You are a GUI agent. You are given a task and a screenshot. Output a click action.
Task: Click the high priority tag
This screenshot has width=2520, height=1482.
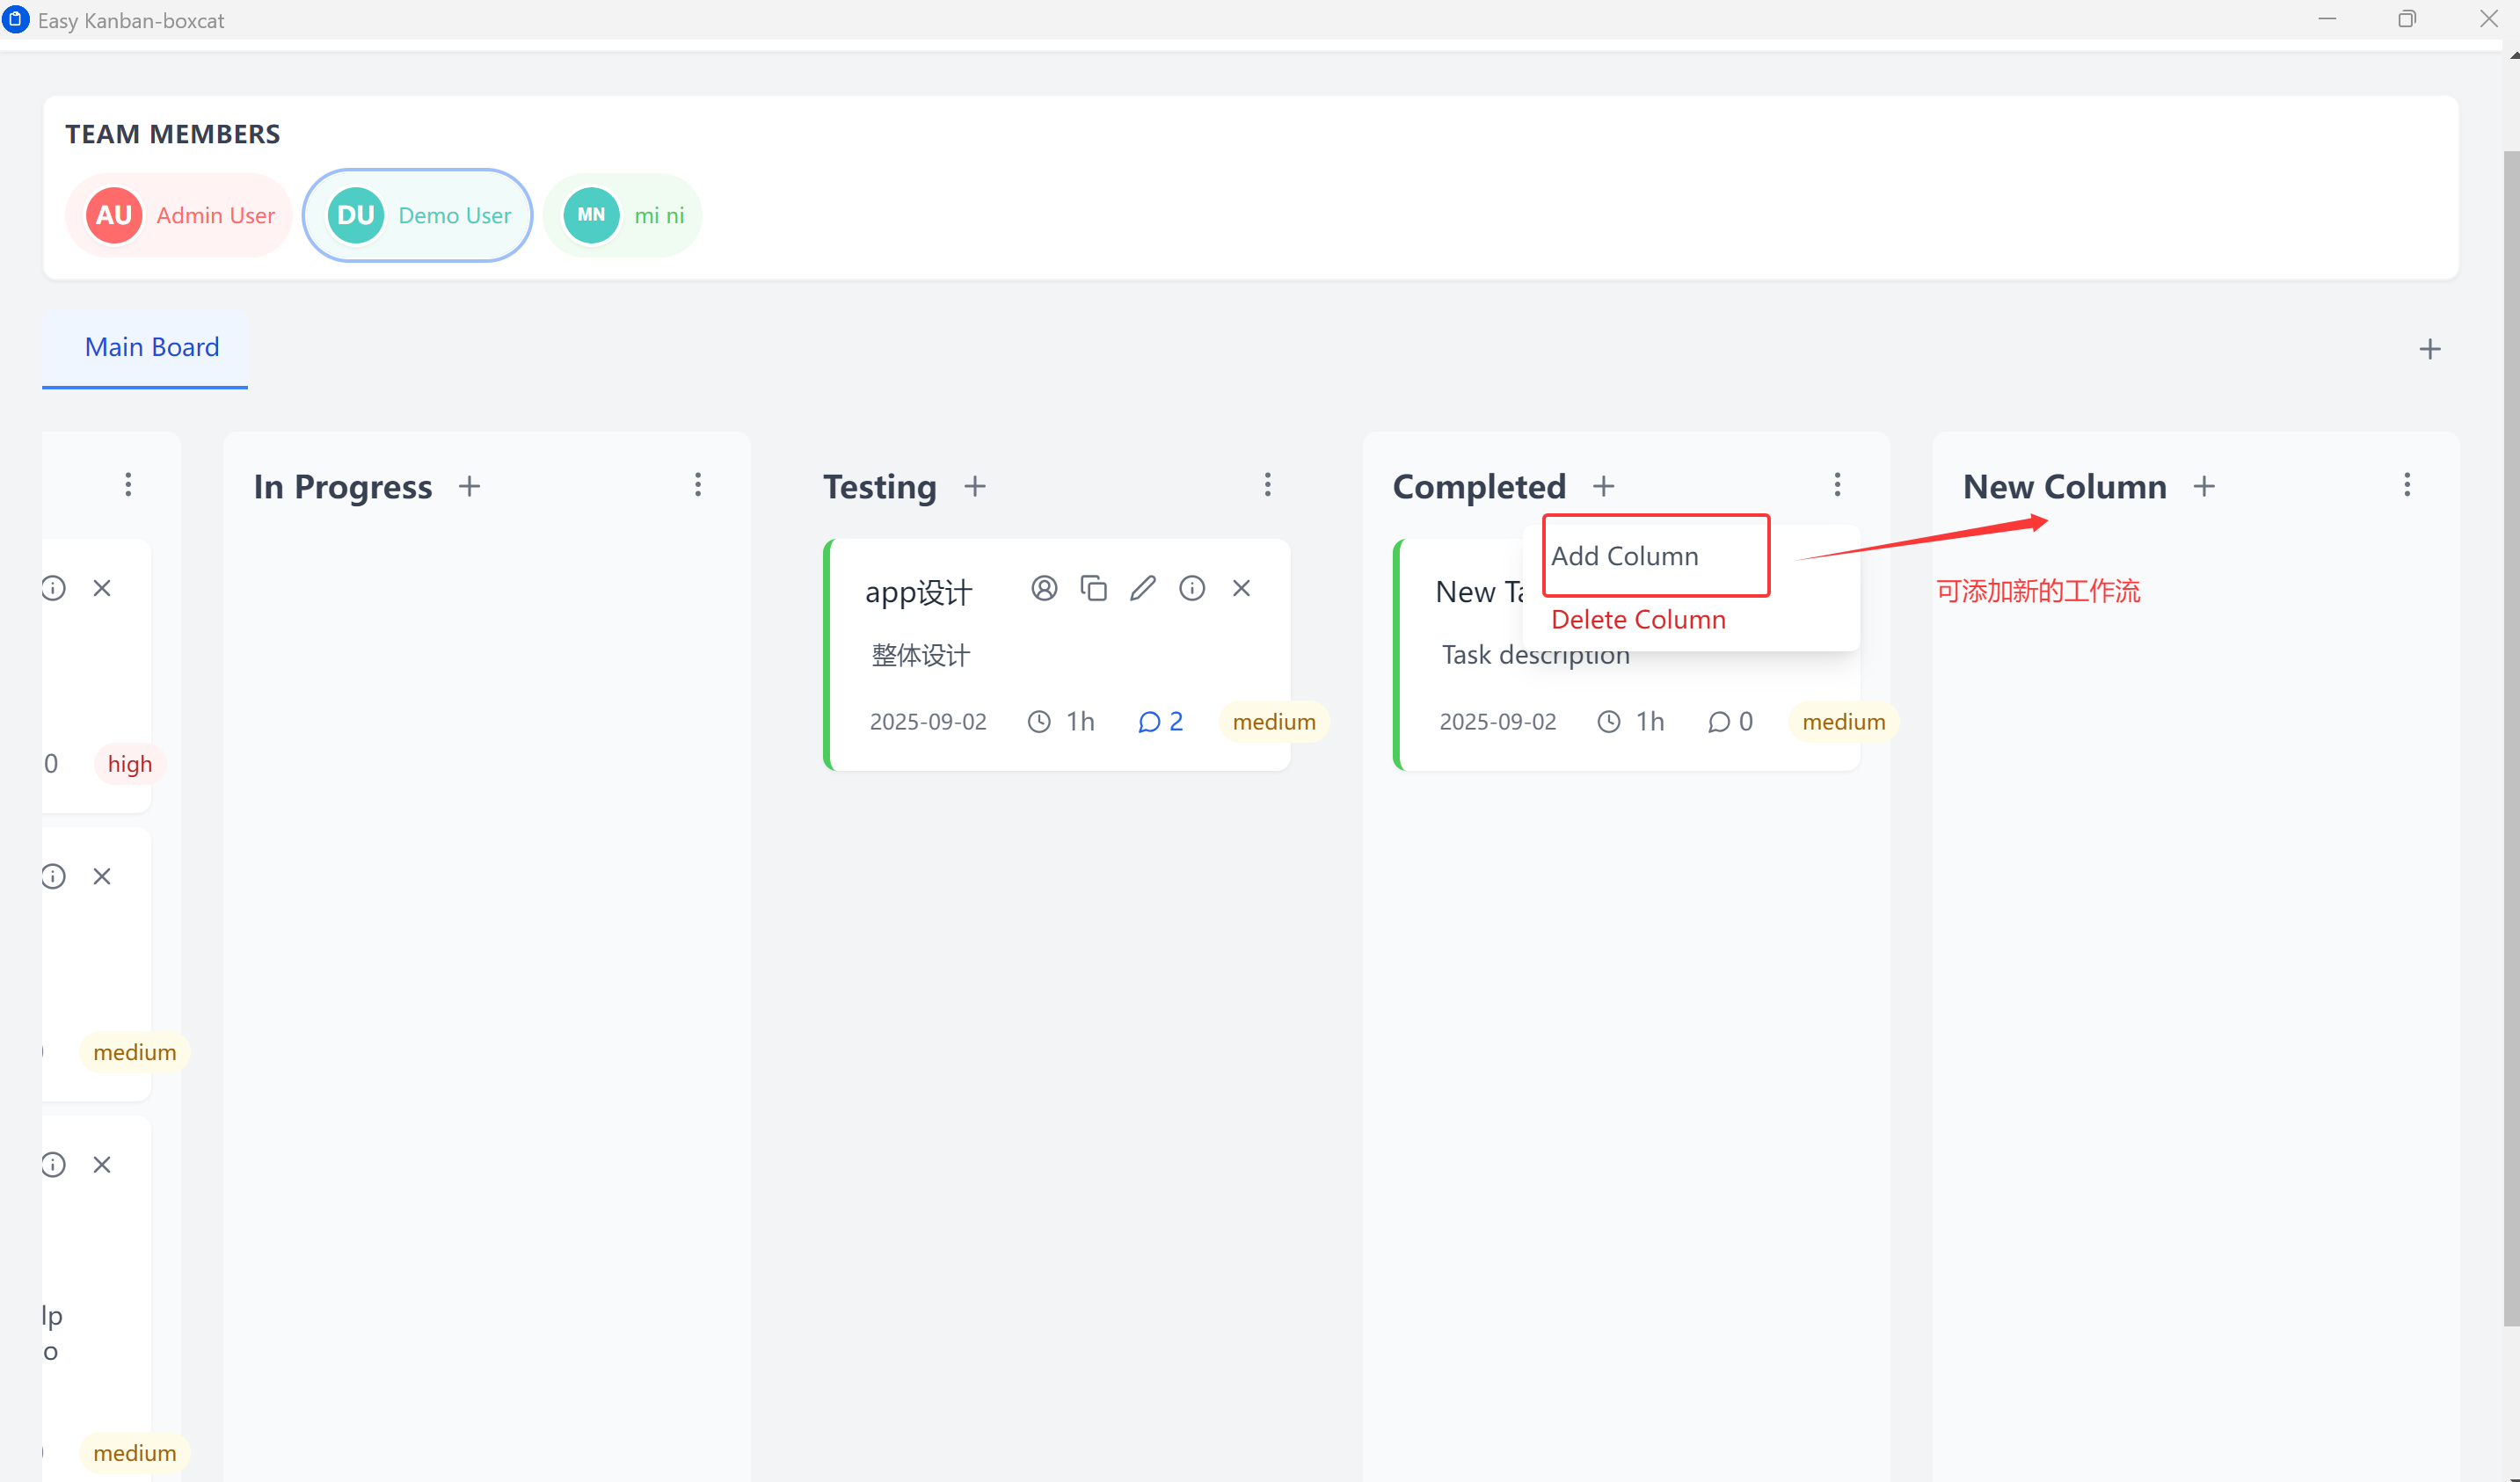pyautogui.click(x=130, y=764)
